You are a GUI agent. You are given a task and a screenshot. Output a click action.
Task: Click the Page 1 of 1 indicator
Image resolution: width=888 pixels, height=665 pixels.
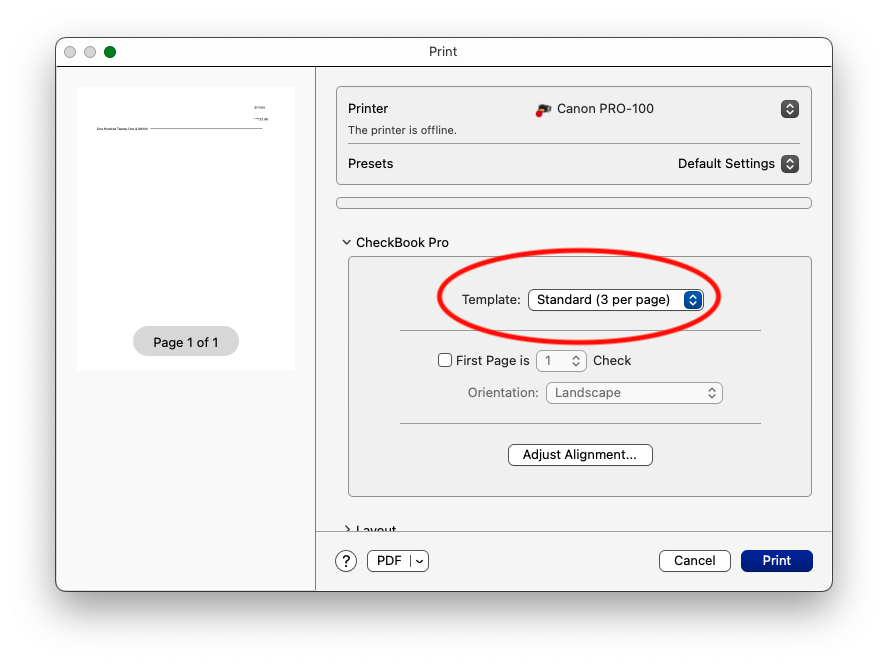point(186,342)
